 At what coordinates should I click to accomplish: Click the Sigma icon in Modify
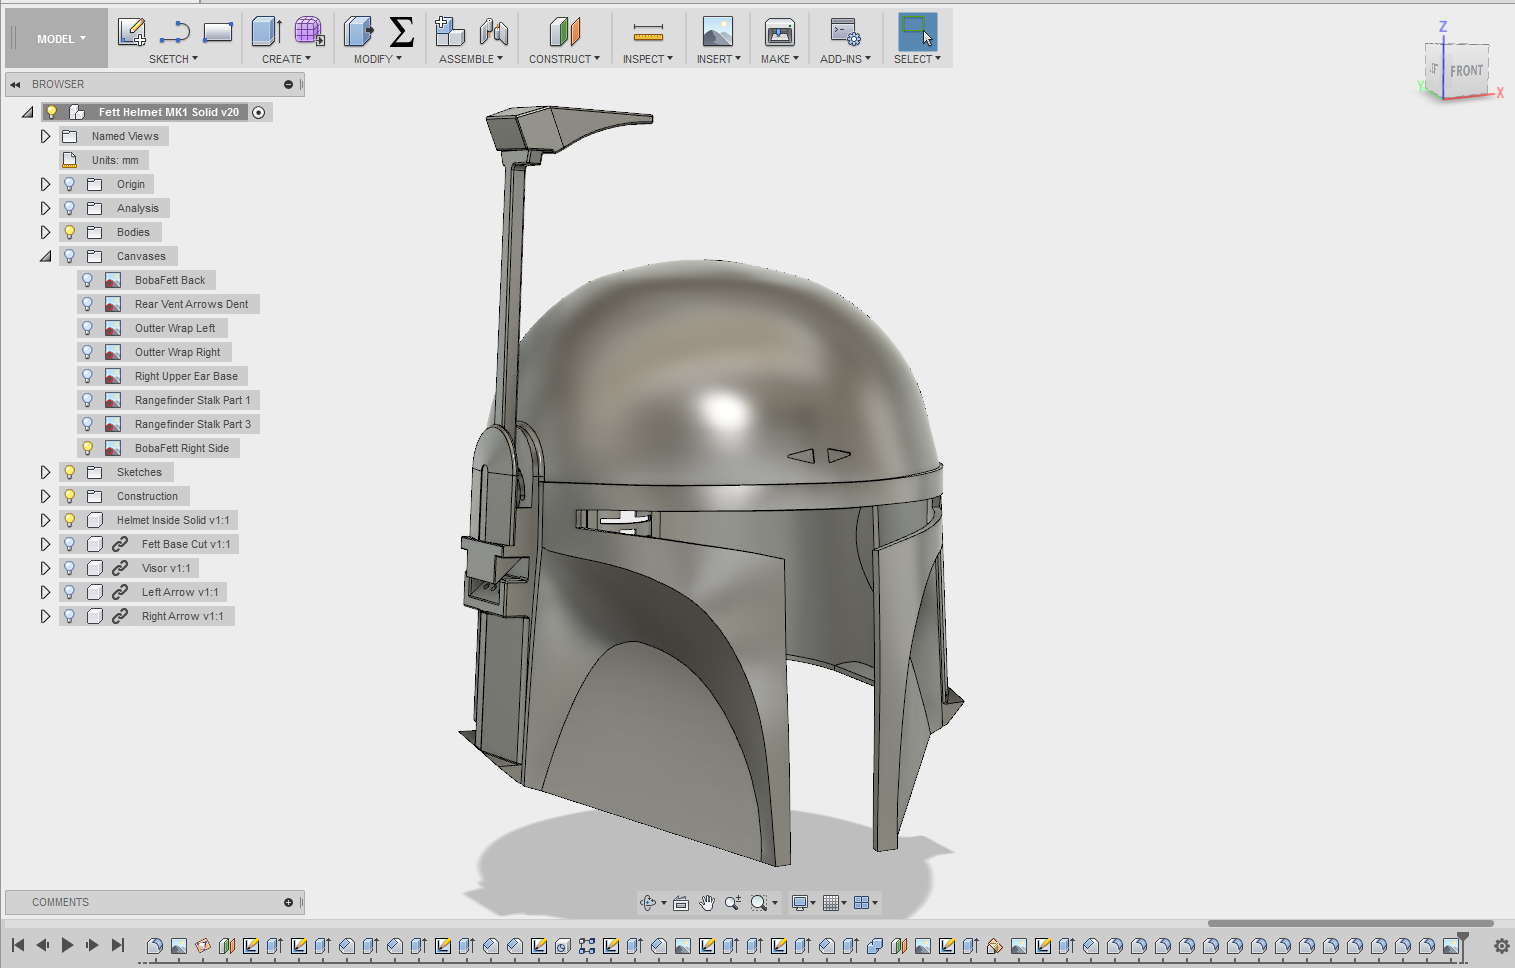click(x=401, y=32)
